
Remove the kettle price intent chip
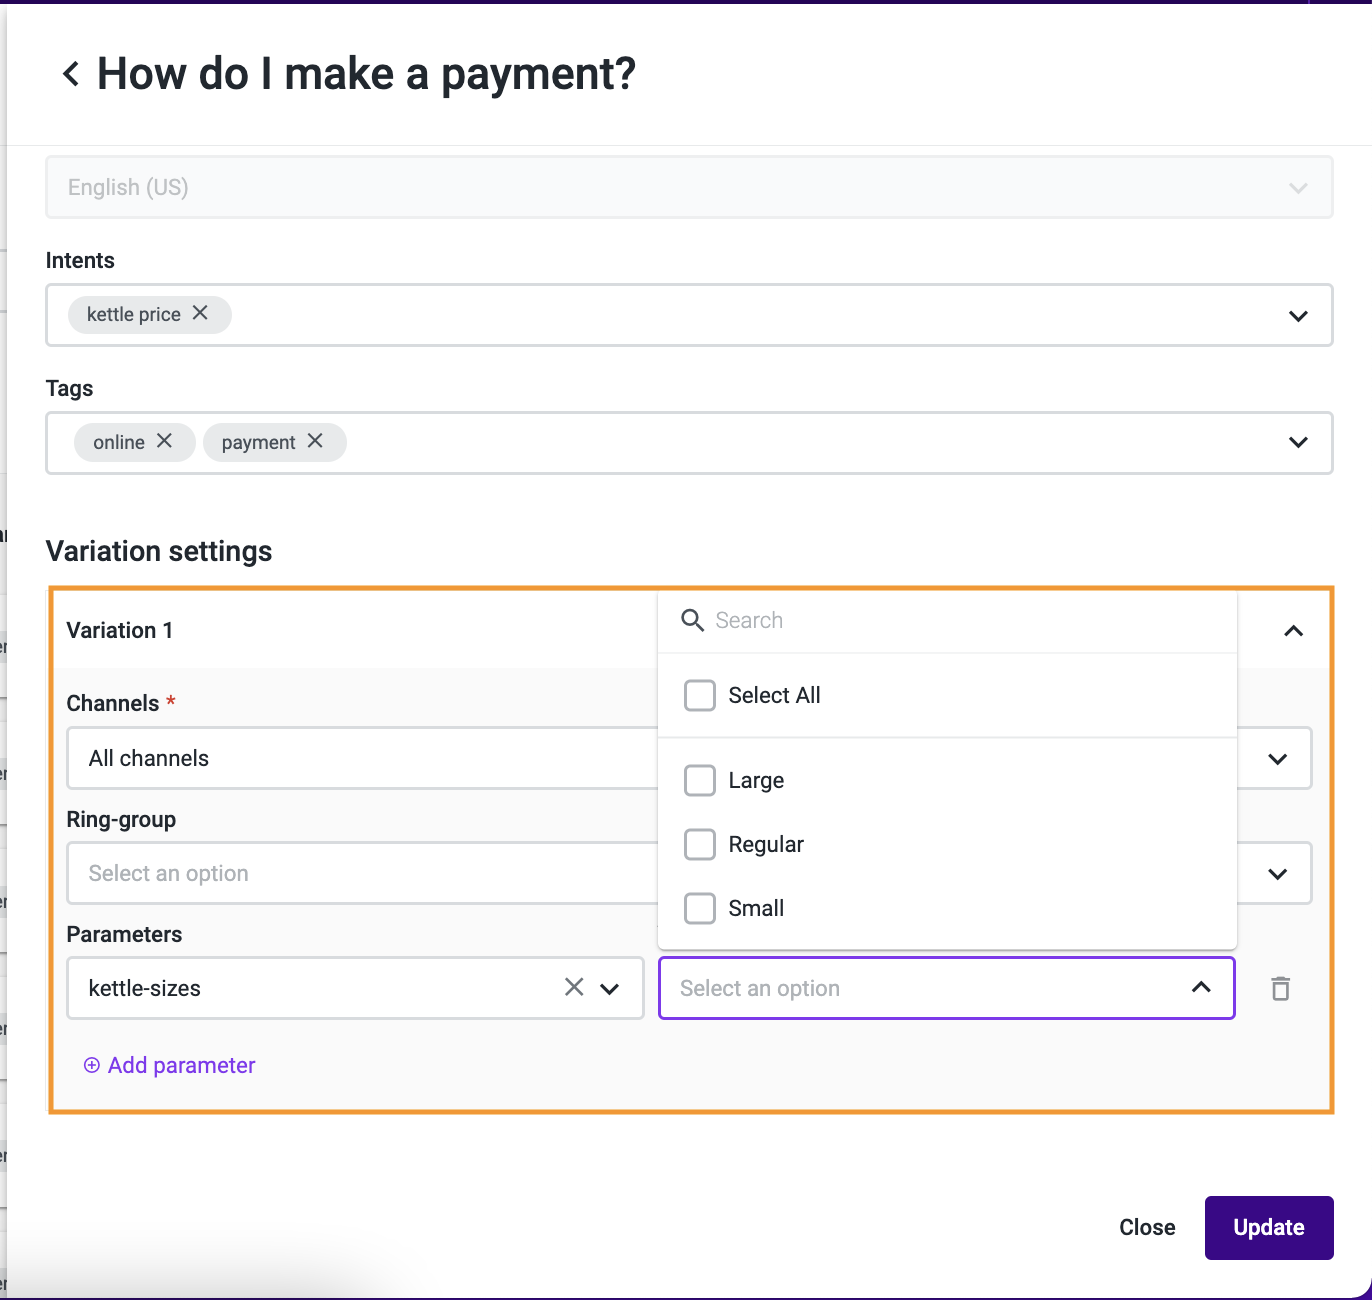(x=200, y=313)
